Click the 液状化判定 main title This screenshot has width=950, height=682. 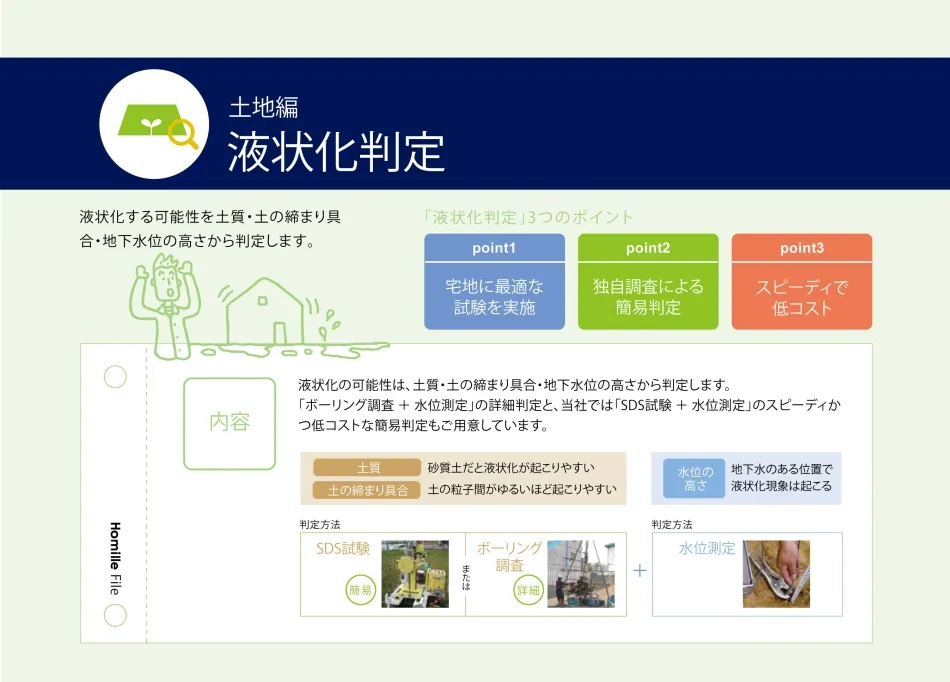[x=336, y=151]
